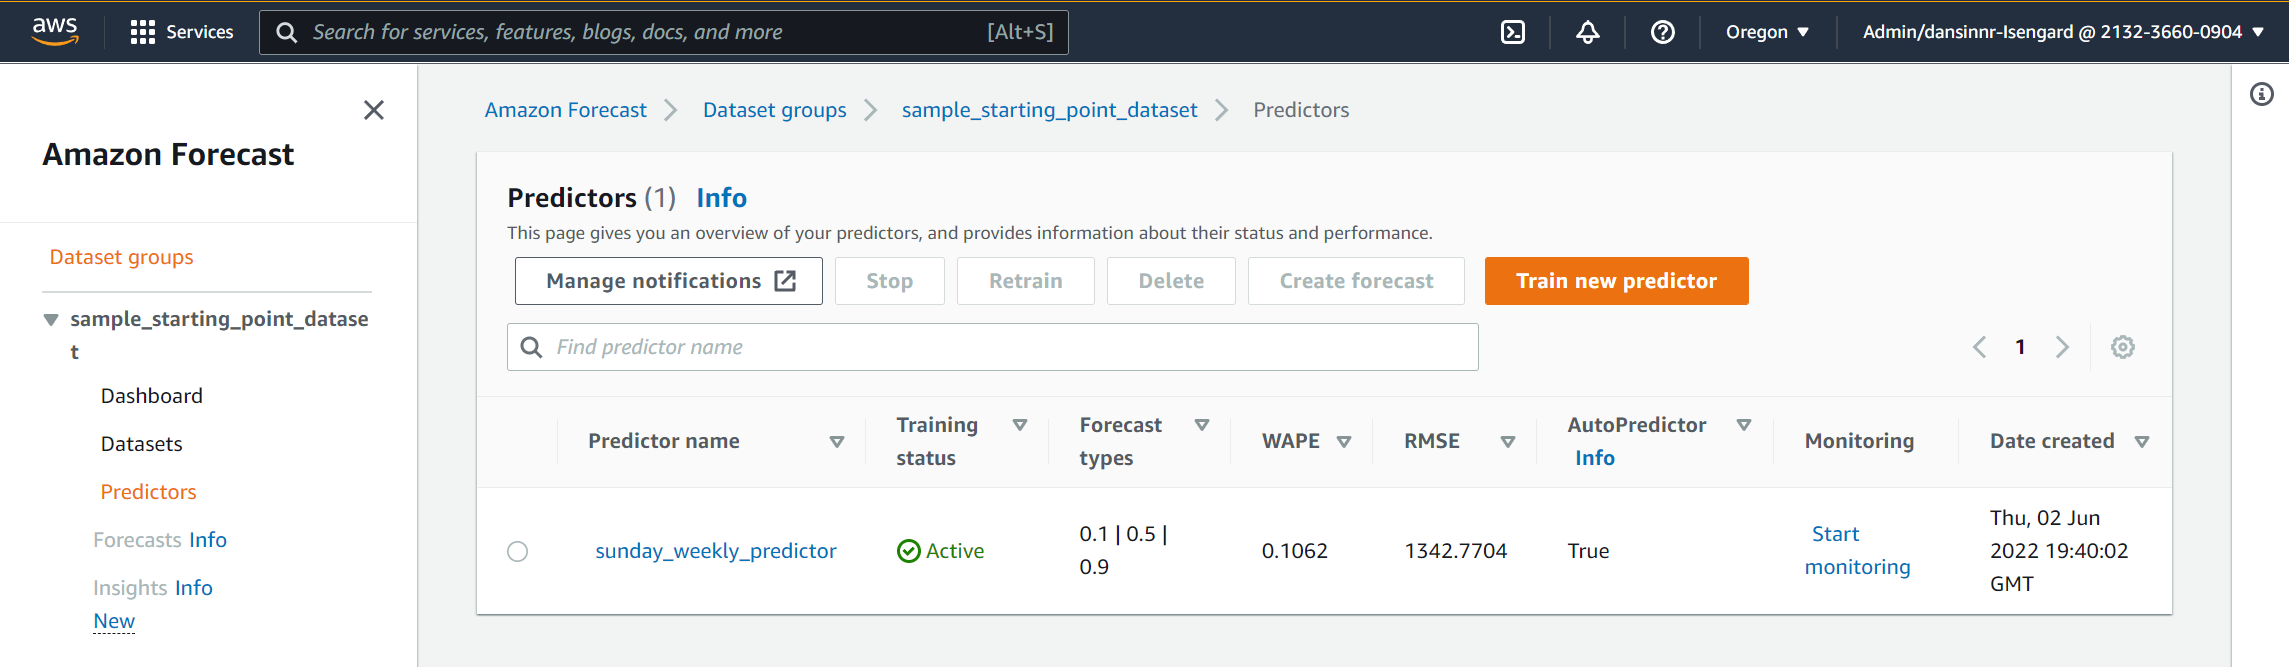This screenshot has height=667, width=2289.
Task: Click the New link under Insights
Action: (114, 621)
